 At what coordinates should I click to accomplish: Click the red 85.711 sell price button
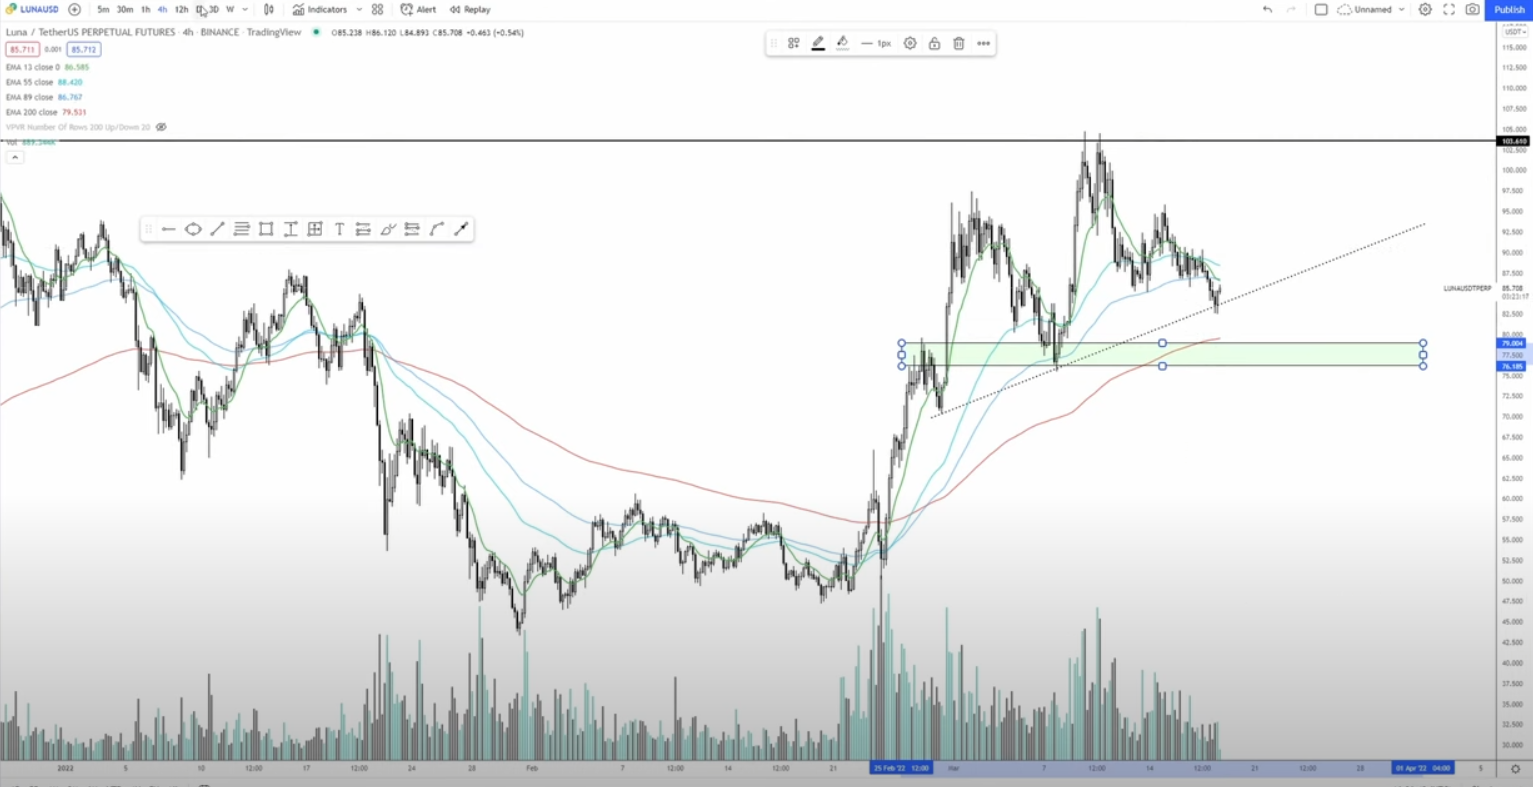(x=22, y=49)
